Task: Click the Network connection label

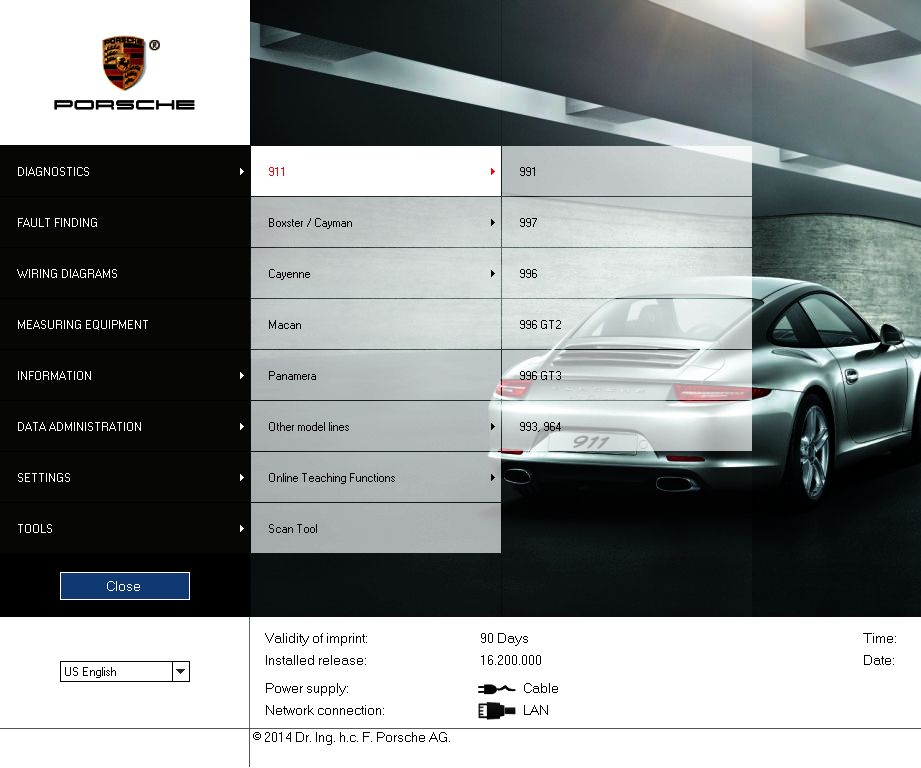Action: point(325,710)
